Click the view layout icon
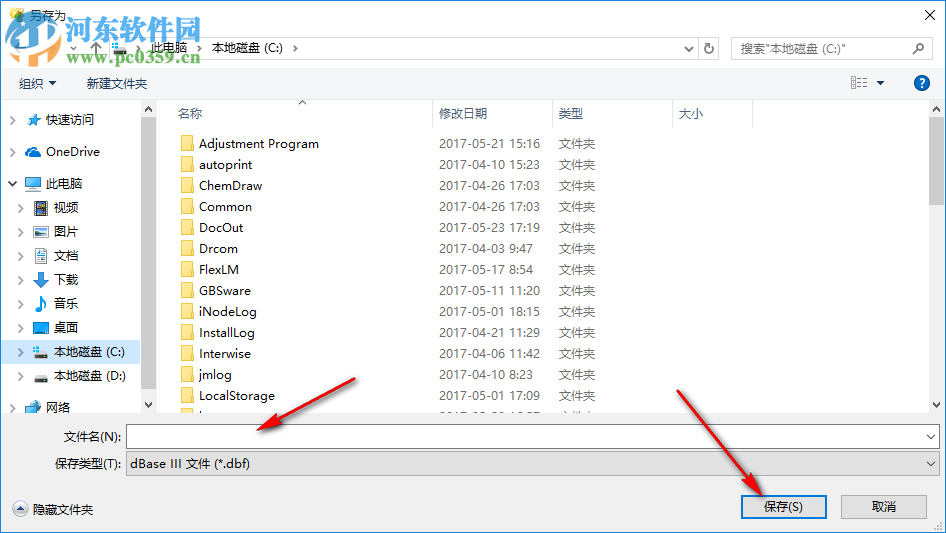The height and width of the screenshot is (533, 946). coord(859,83)
